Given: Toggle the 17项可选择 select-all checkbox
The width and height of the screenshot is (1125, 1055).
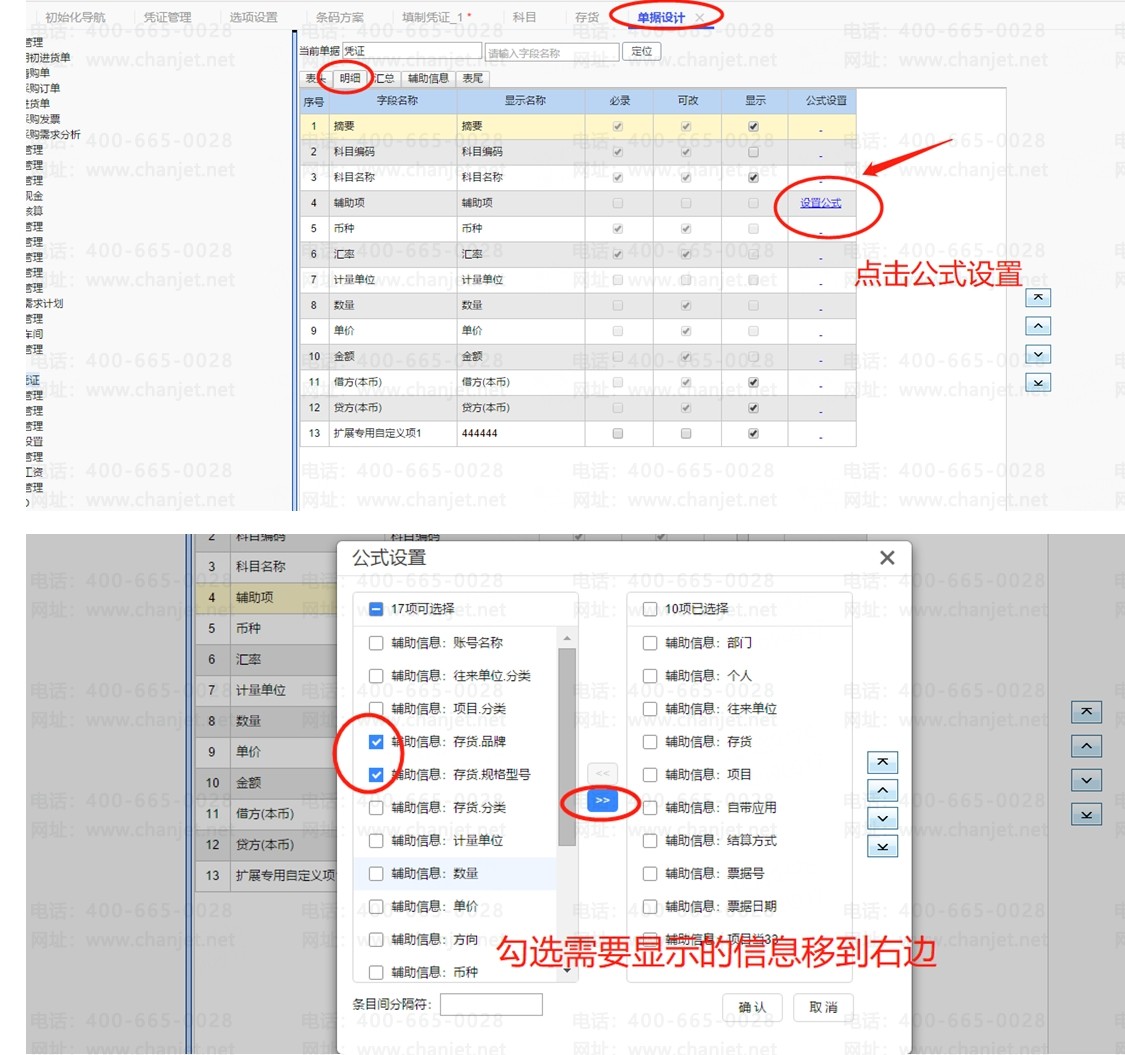Looking at the screenshot, I should coord(376,608).
